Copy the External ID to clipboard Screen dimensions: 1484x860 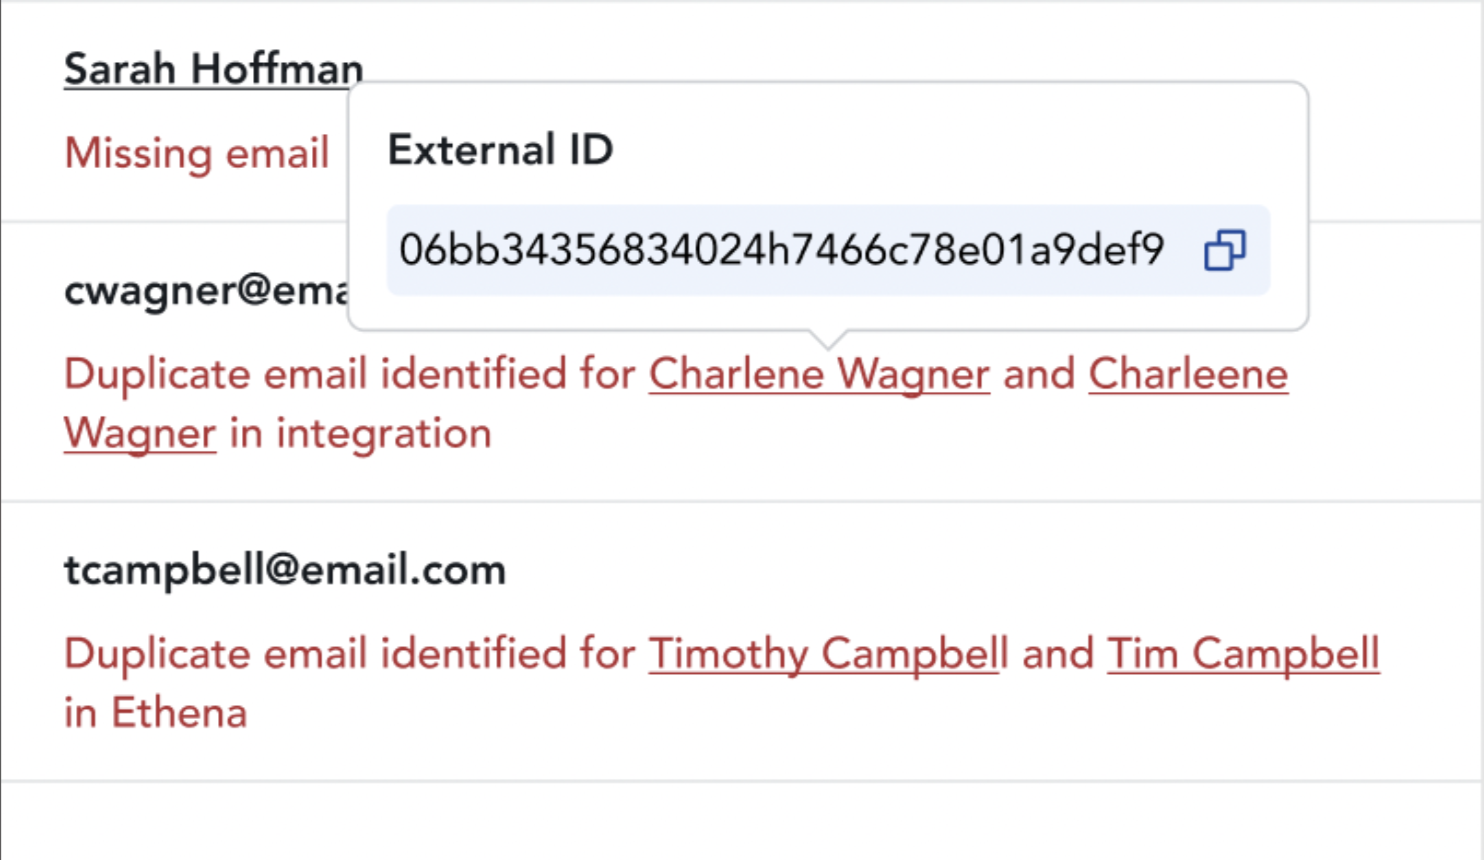(x=1224, y=250)
